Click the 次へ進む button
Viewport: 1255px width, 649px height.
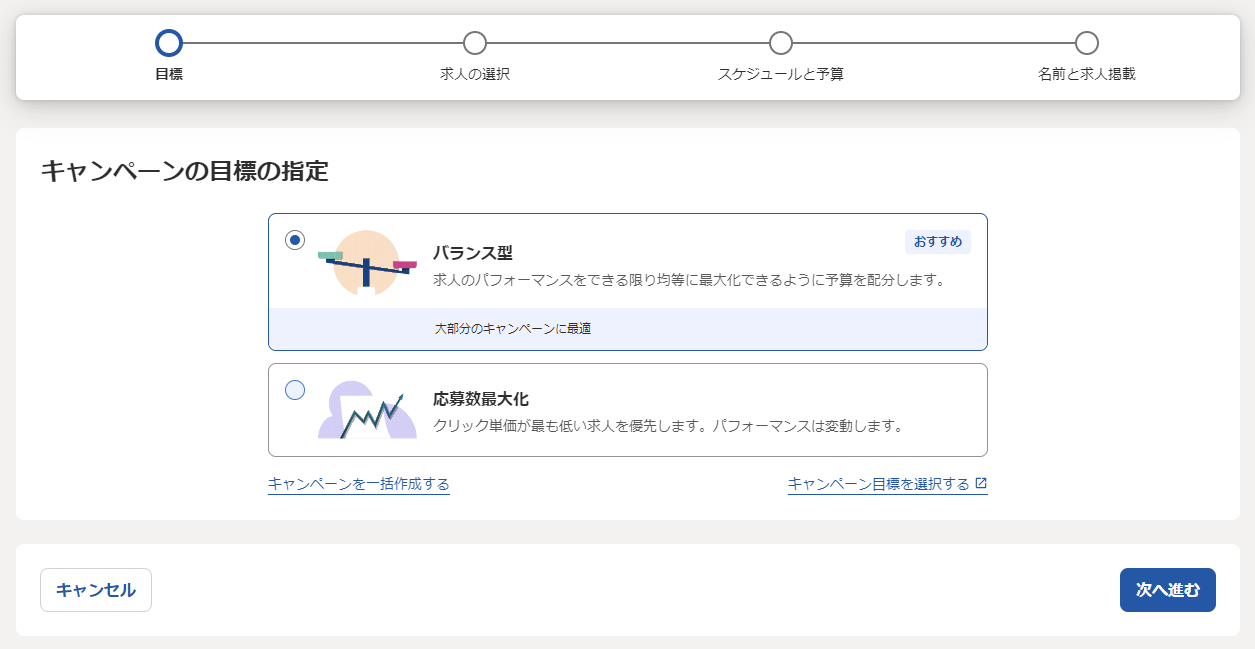[1168, 590]
